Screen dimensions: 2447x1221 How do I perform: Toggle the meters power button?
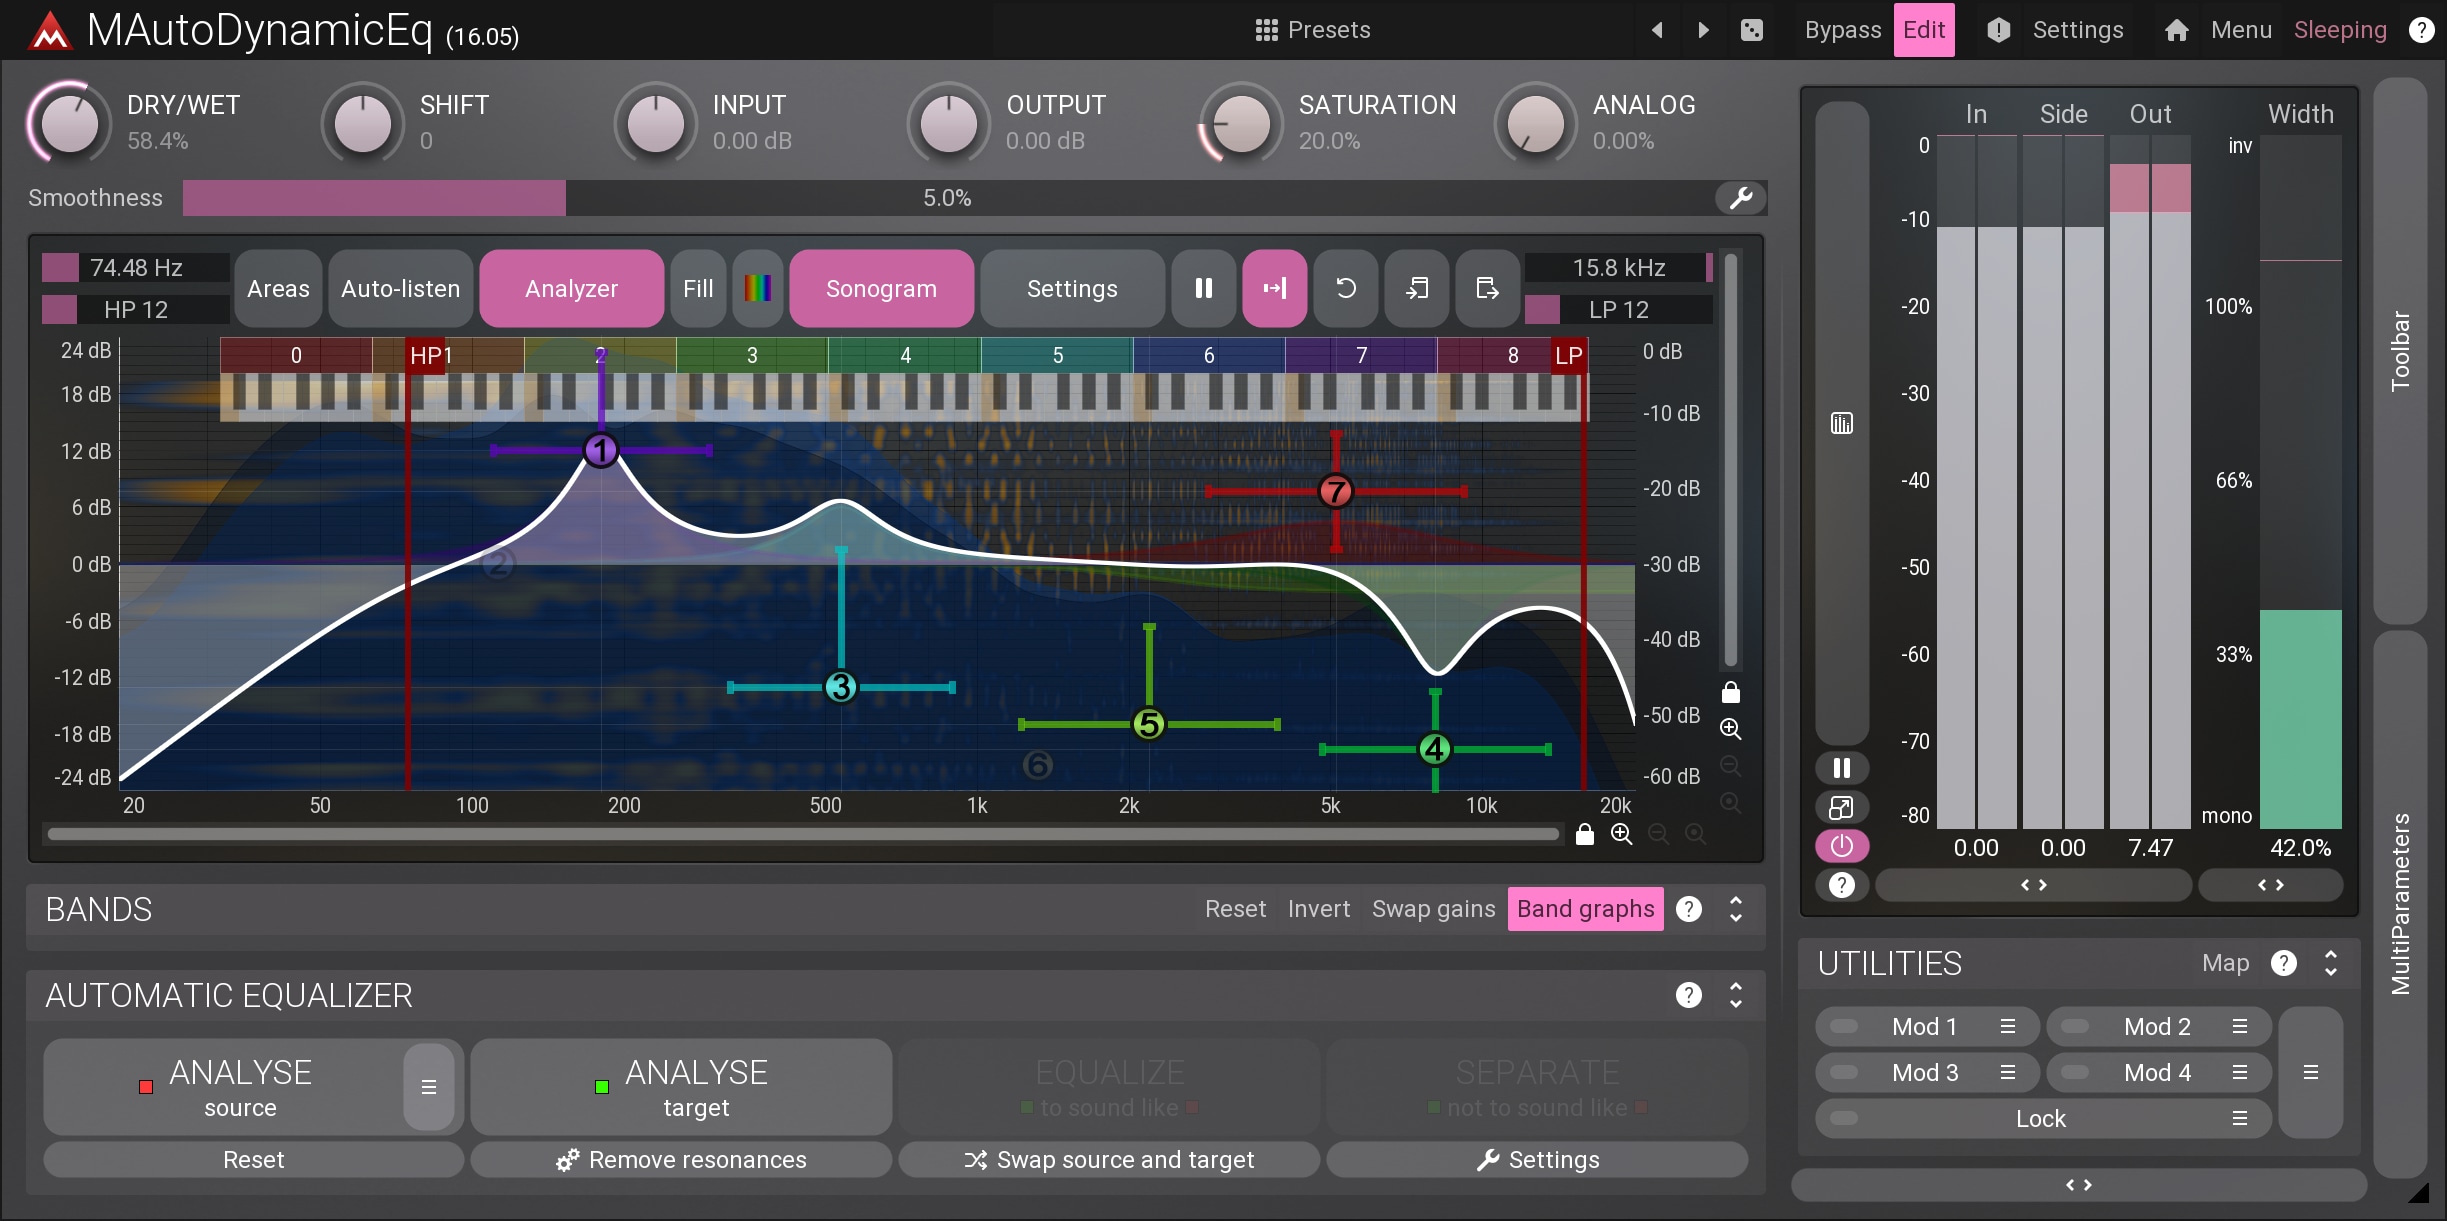[x=1842, y=846]
